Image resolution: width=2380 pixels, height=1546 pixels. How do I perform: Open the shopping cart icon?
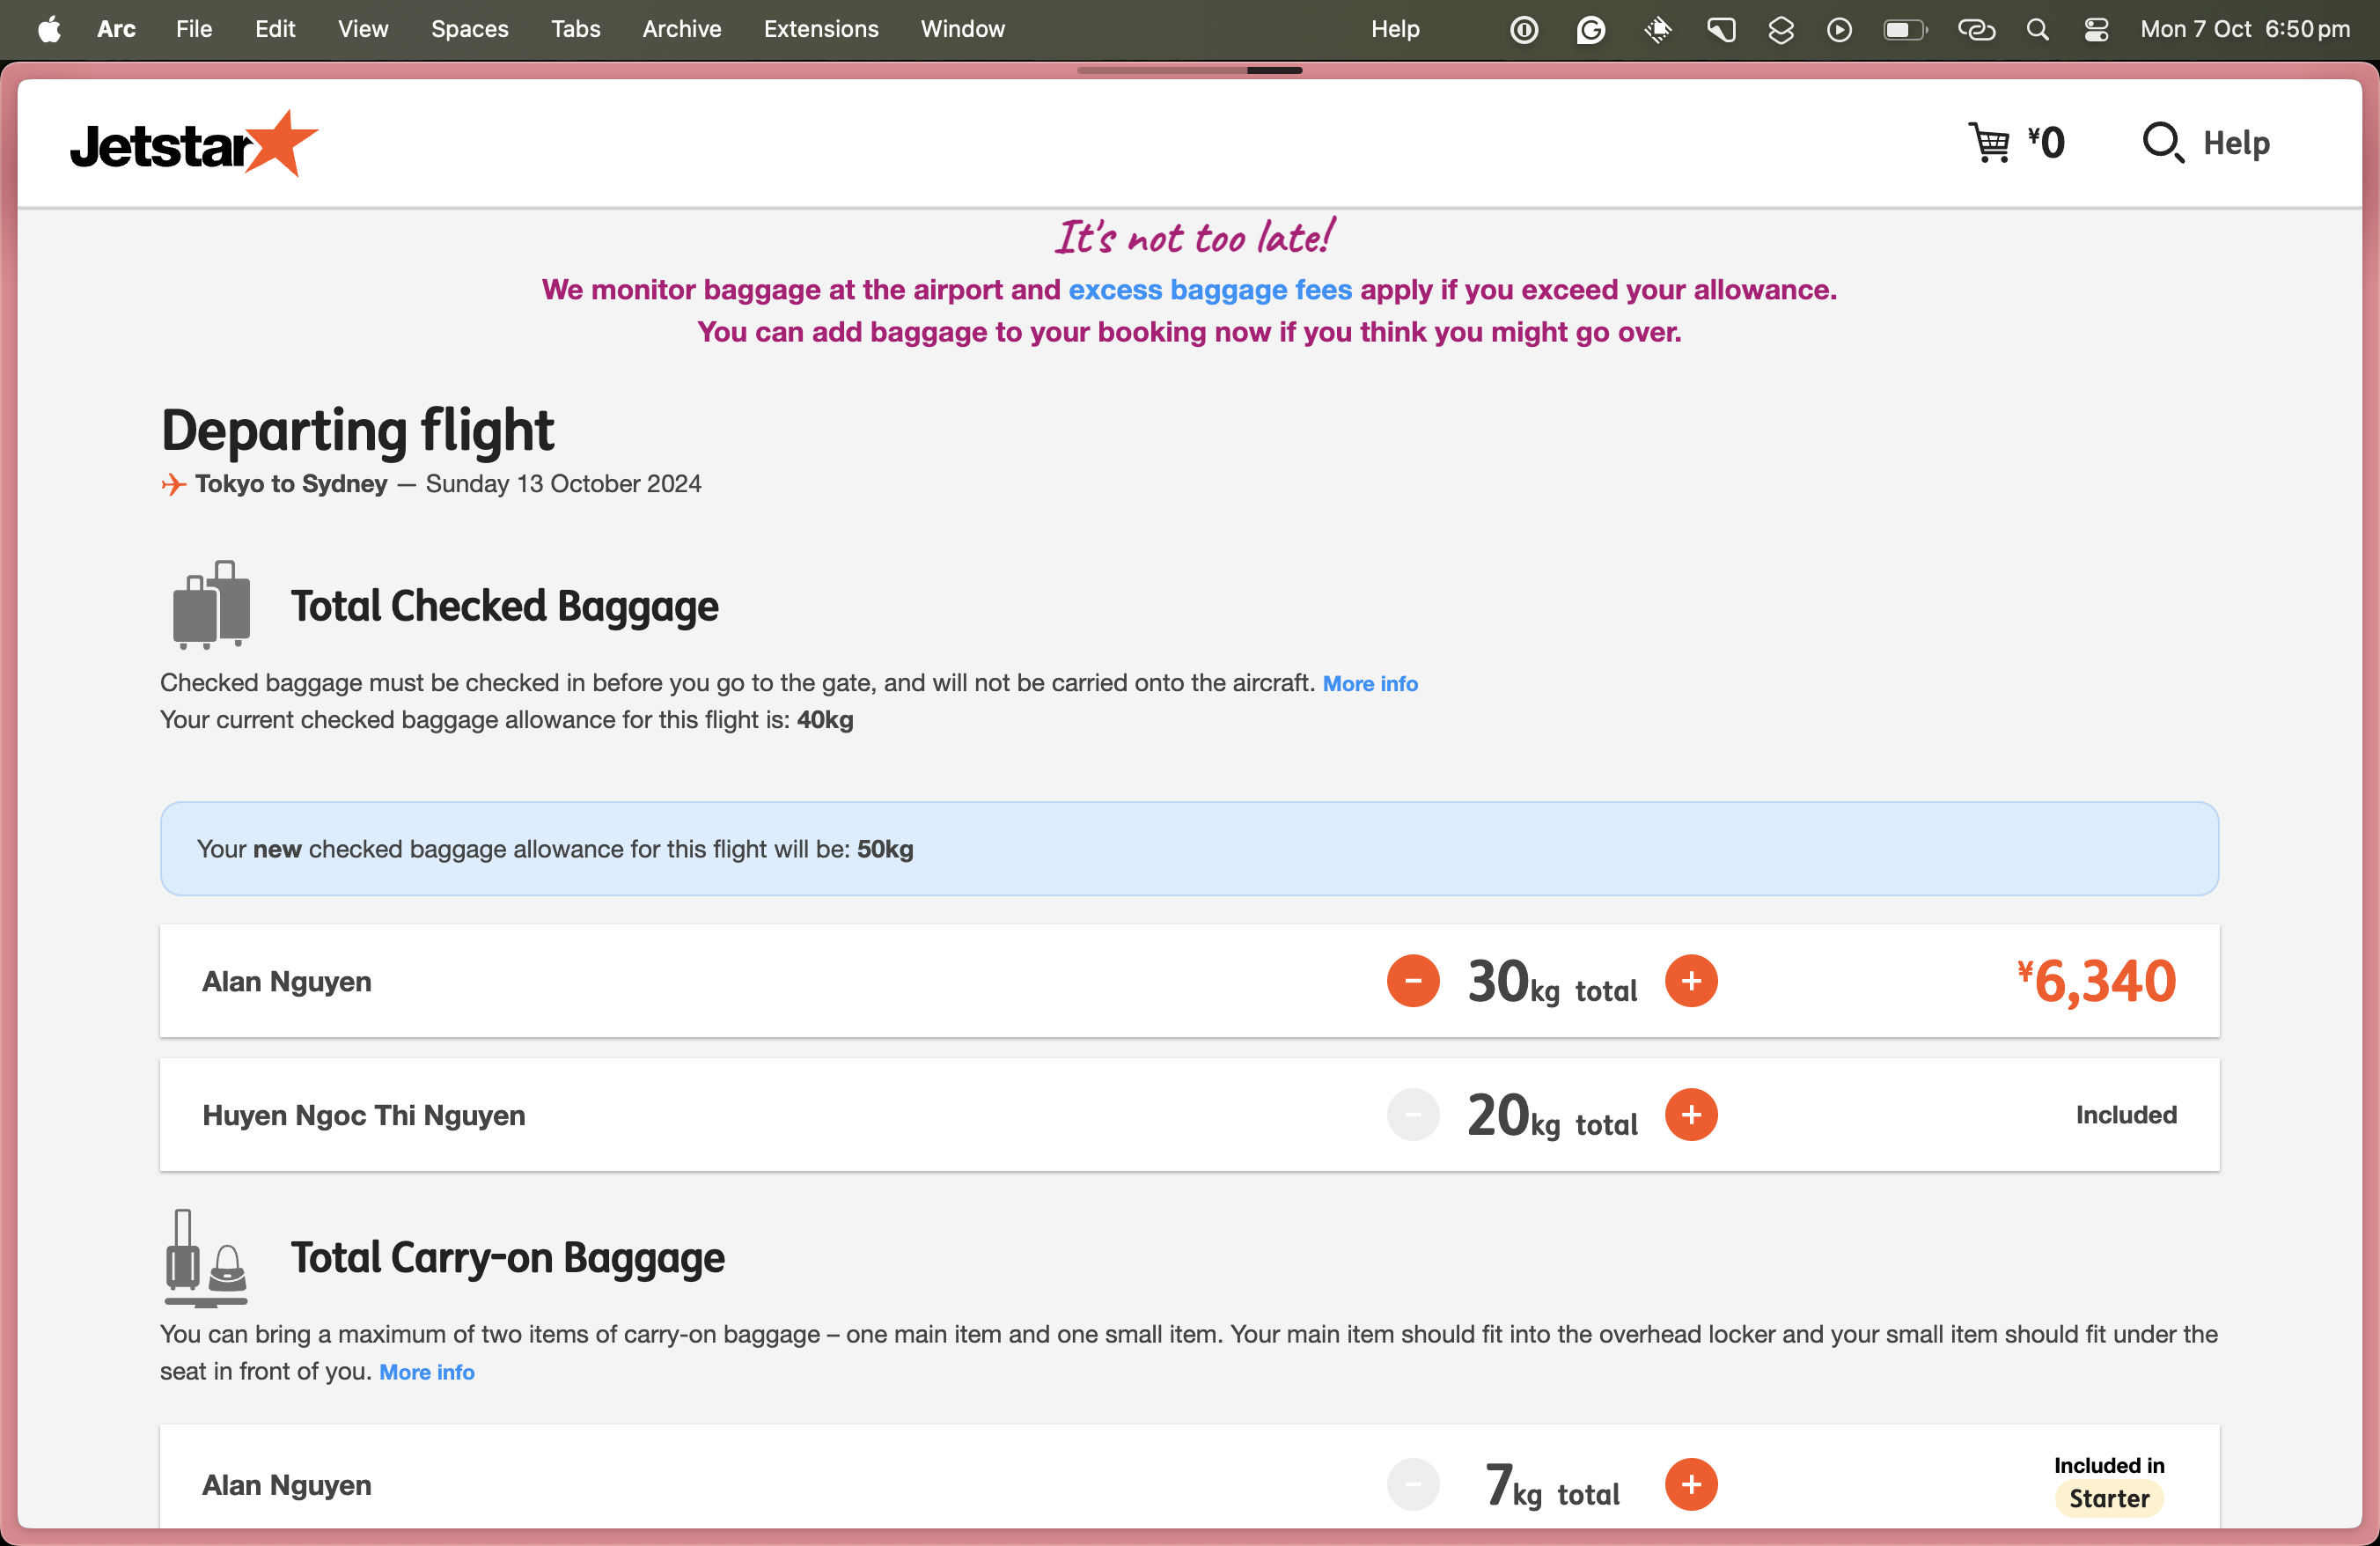coord(1989,143)
